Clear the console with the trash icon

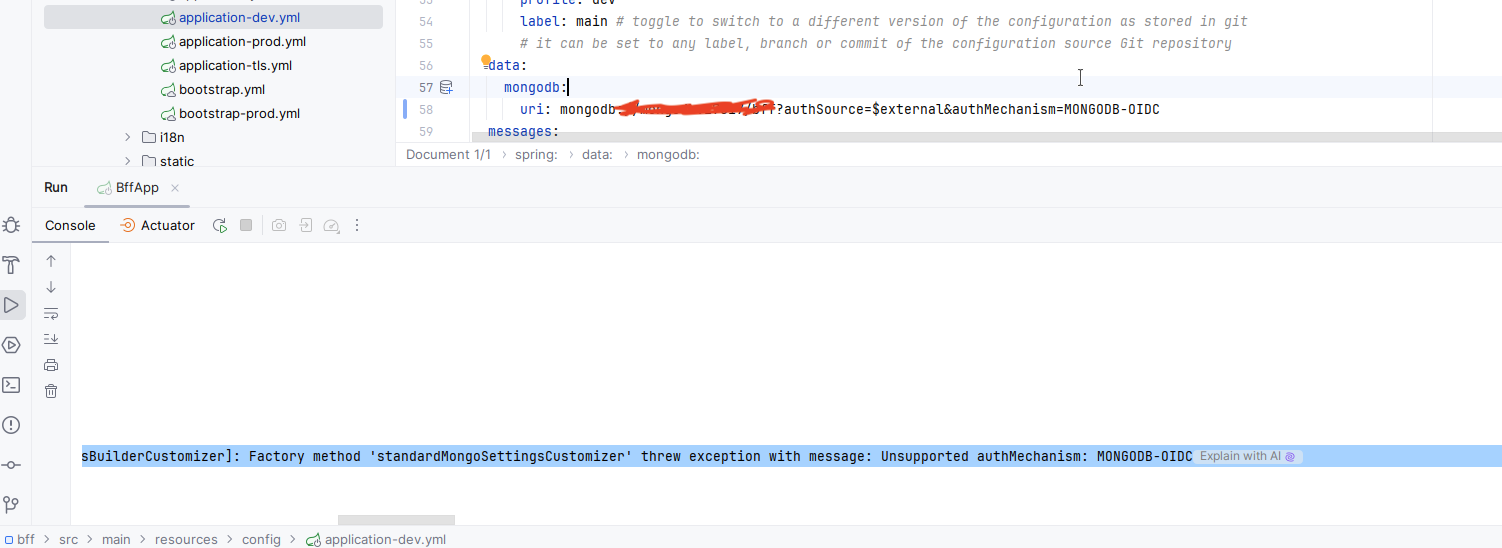point(51,391)
